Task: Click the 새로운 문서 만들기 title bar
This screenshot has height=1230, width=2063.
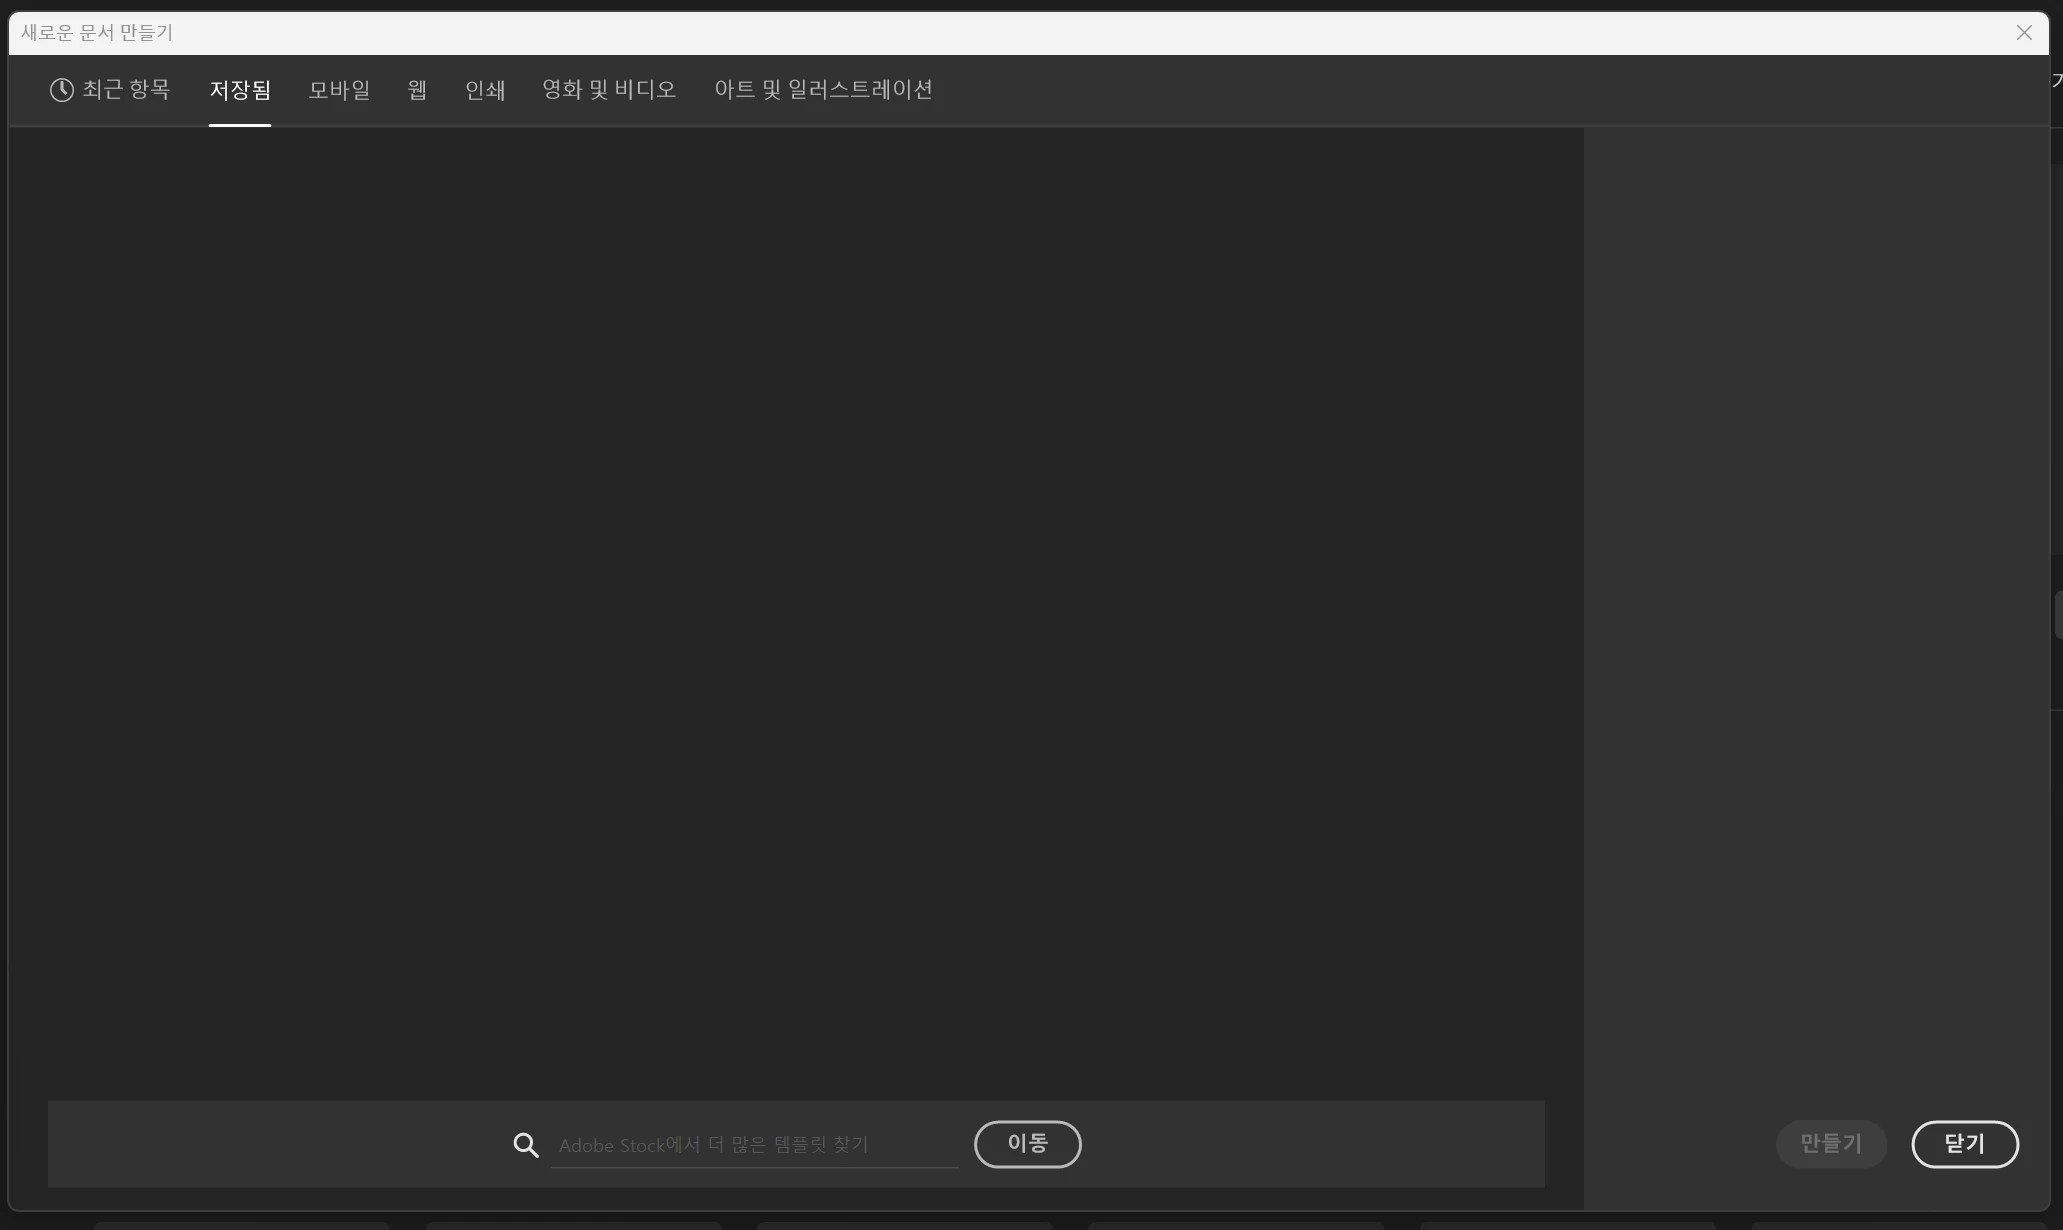Action: coord(1000,33)
